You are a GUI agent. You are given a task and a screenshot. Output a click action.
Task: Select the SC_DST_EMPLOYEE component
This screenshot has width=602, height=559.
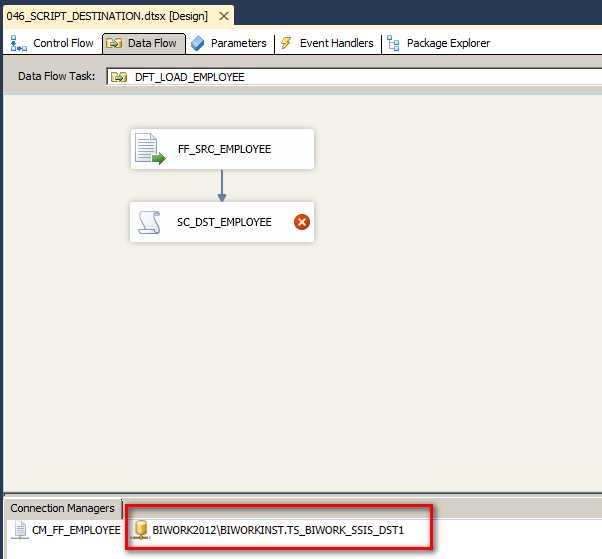222,222
